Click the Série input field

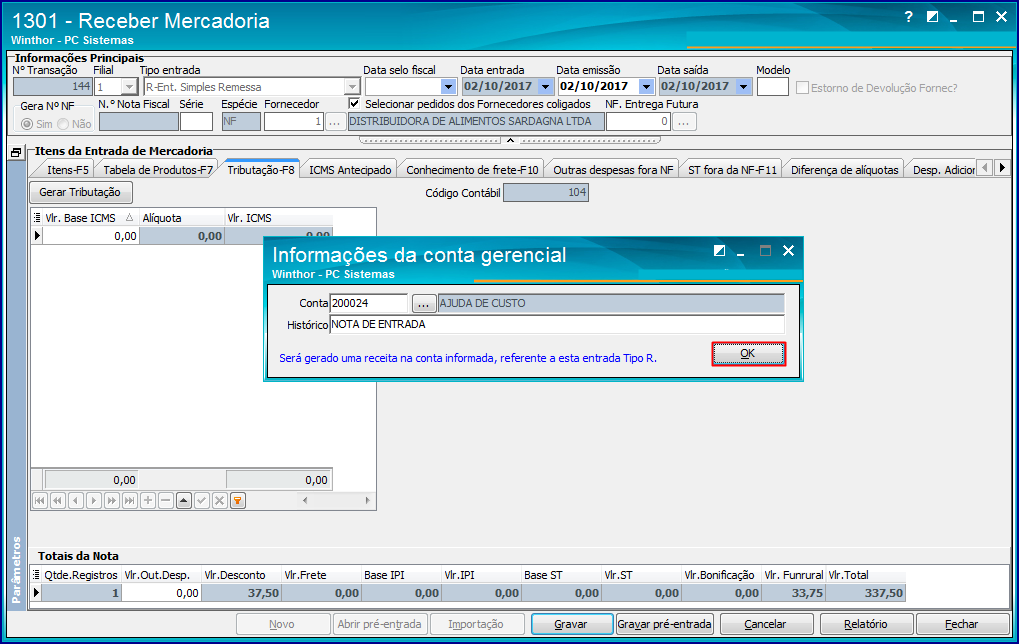(x=196, y=122)
